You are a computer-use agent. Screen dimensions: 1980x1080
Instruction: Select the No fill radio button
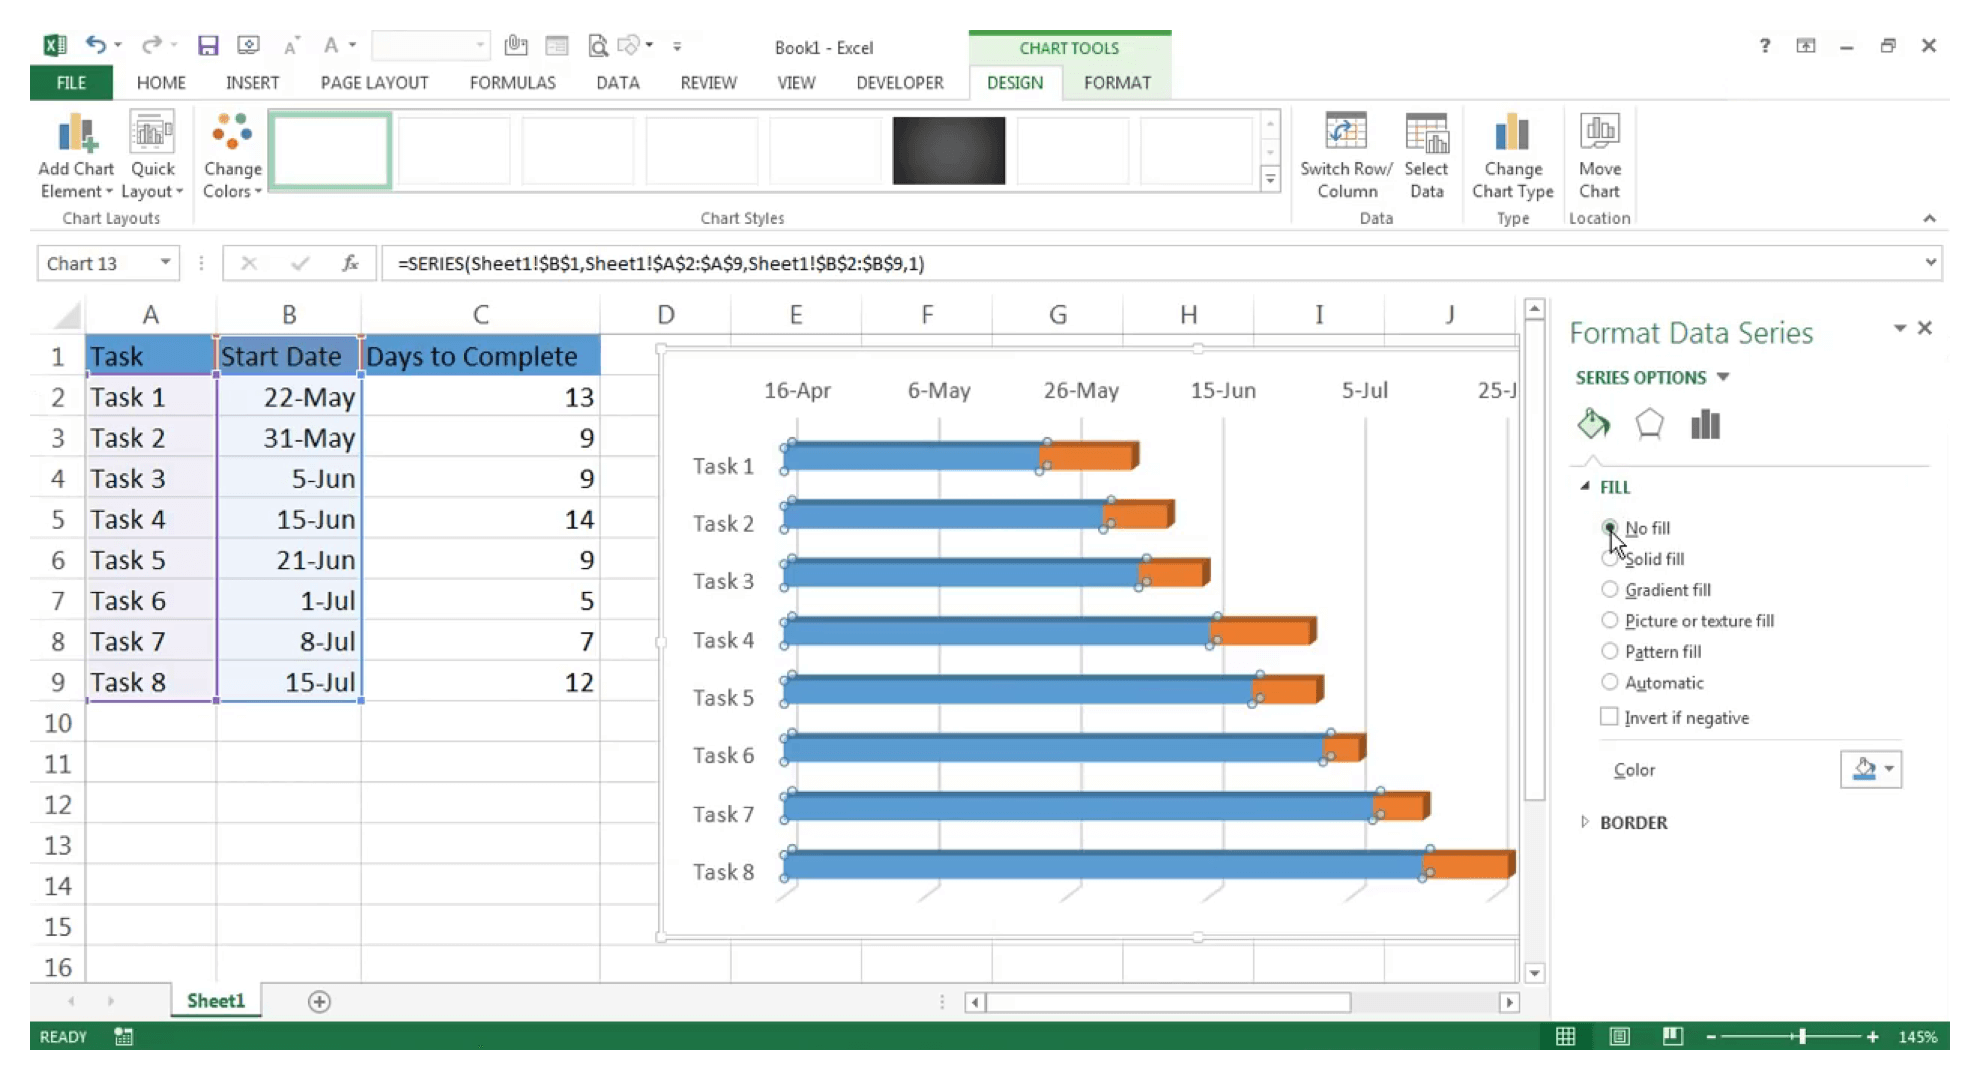pos(1608,527)
